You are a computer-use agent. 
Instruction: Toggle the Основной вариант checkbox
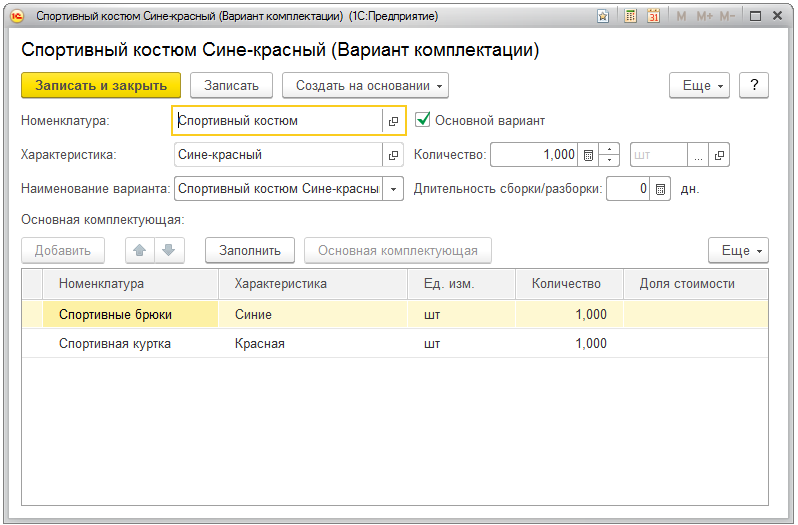tap(422, 120)
